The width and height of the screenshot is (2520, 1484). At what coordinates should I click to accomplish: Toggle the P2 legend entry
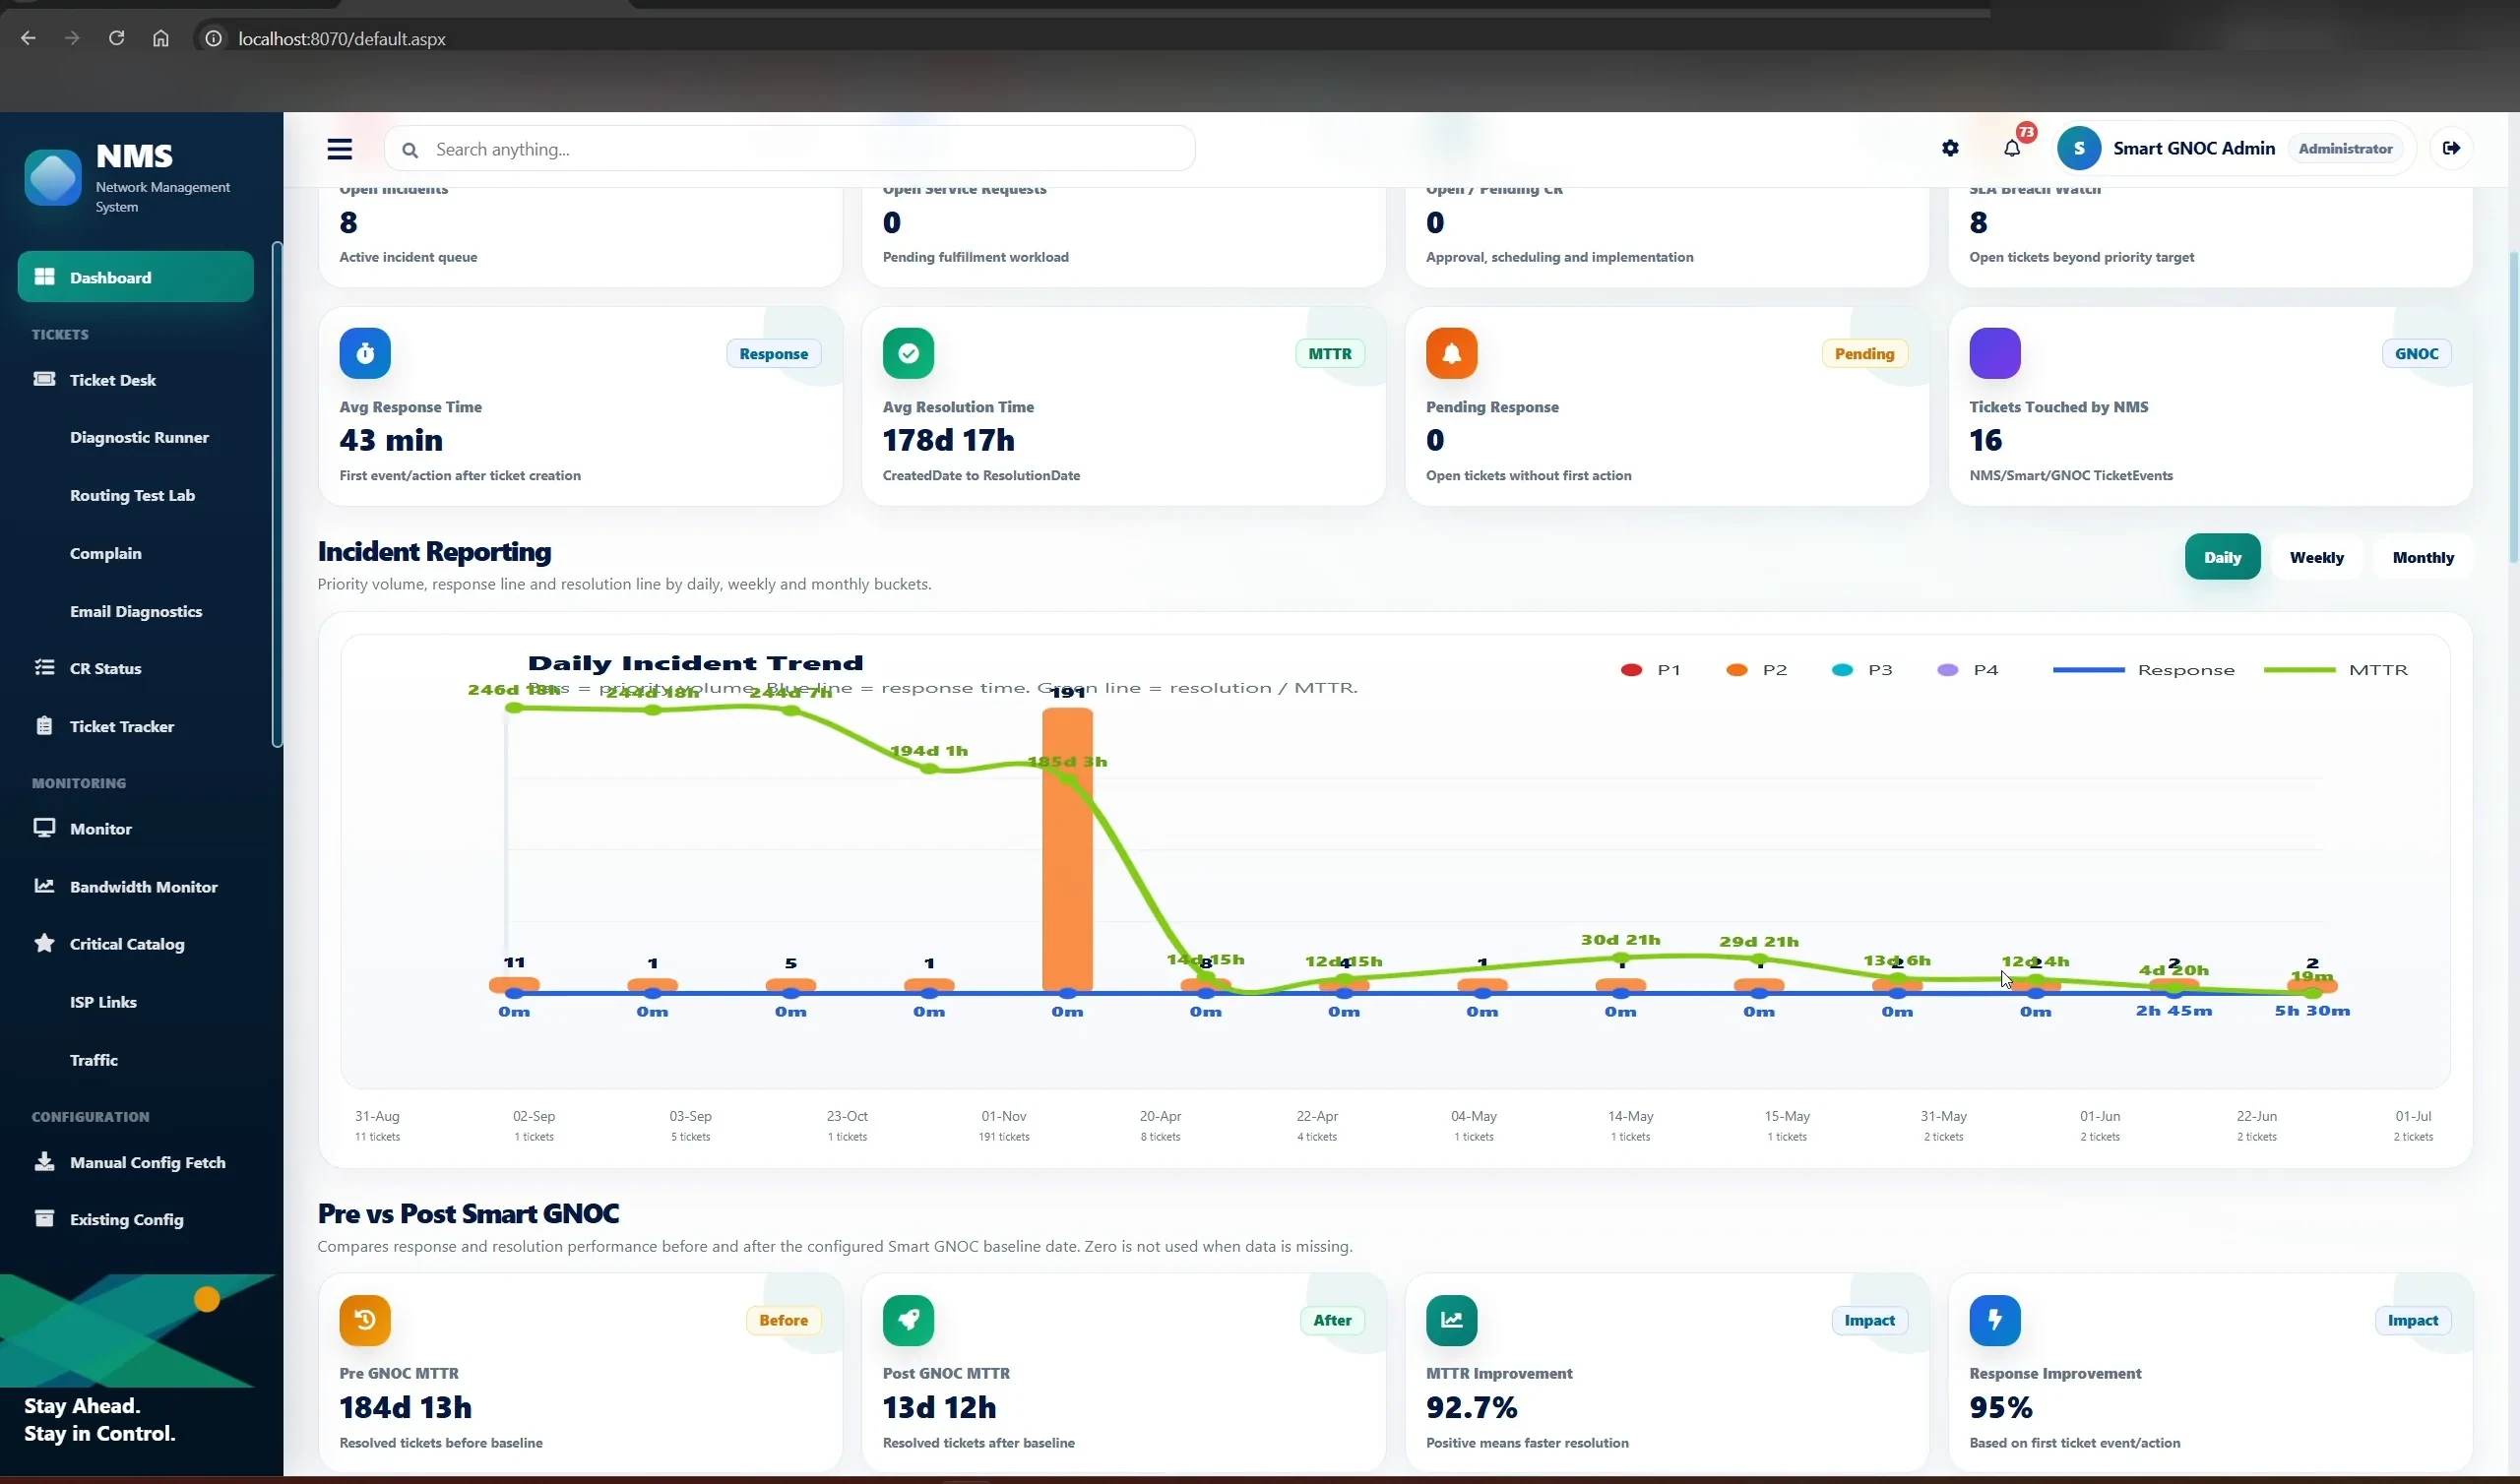pos(1756,670)
